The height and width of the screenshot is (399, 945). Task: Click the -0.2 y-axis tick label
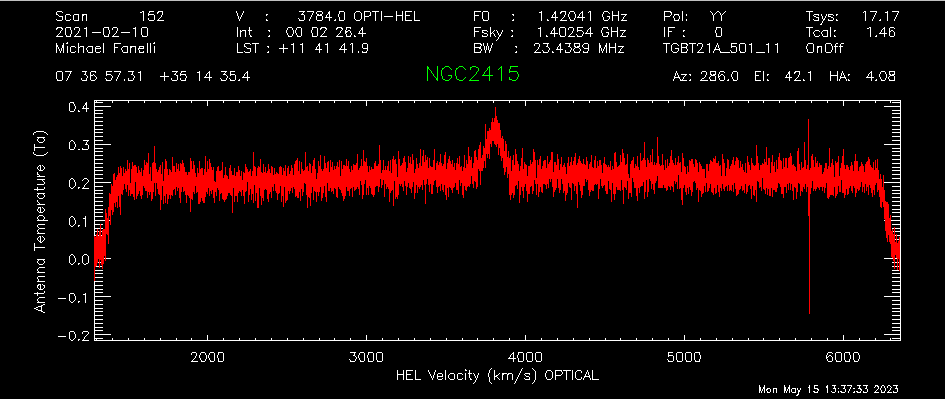pyautogui.click(x=73, y=335)
